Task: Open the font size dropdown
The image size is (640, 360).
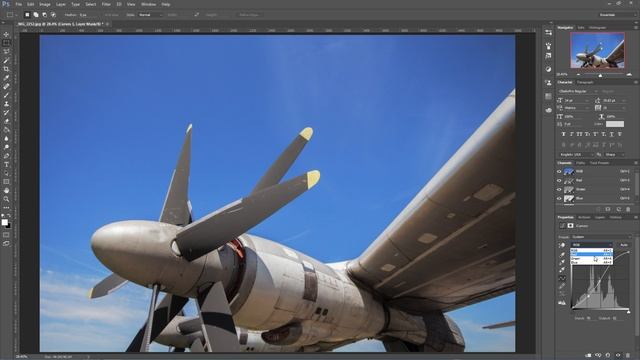Action: (x=576, y=100)
